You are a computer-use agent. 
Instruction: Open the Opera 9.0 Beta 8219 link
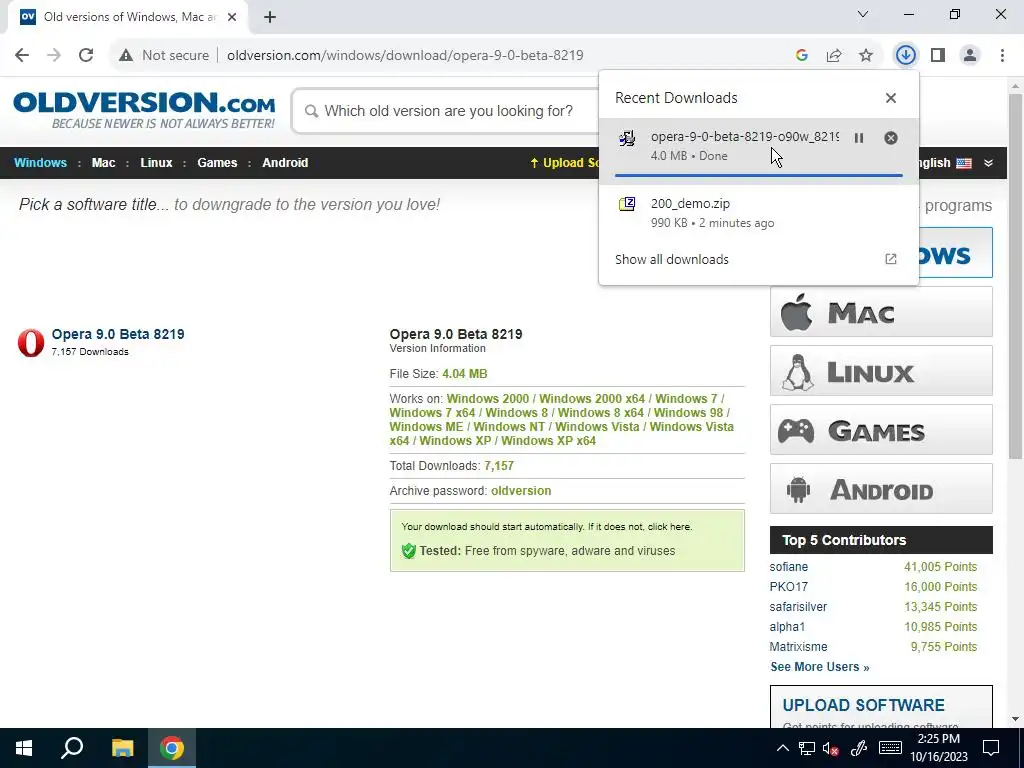118,334
